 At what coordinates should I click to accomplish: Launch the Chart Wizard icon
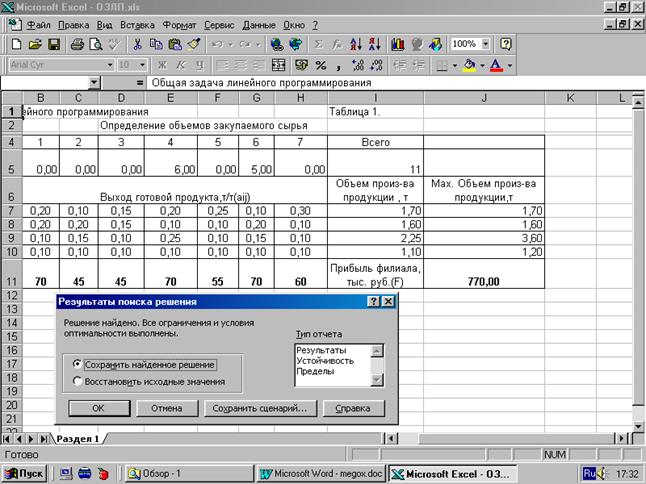pos(398,44)
